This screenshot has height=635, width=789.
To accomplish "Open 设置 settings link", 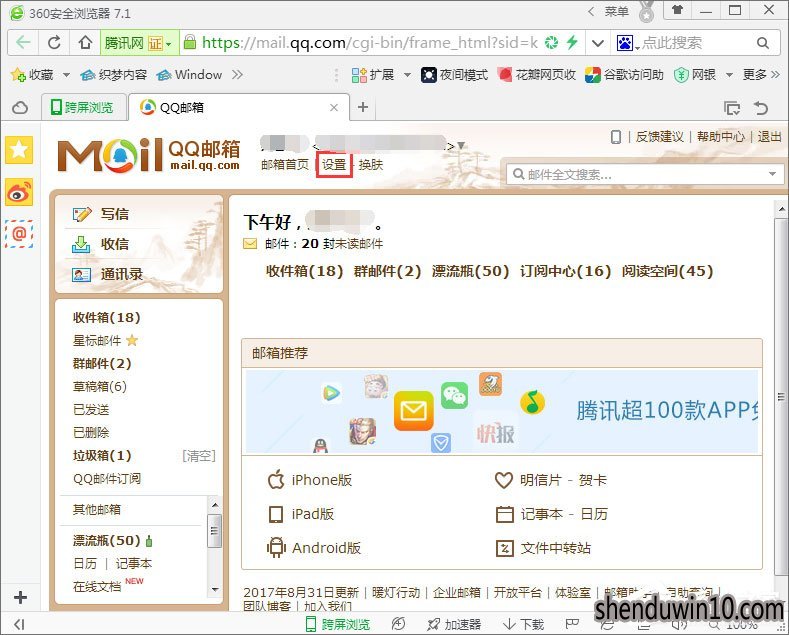I will point(334,165).
